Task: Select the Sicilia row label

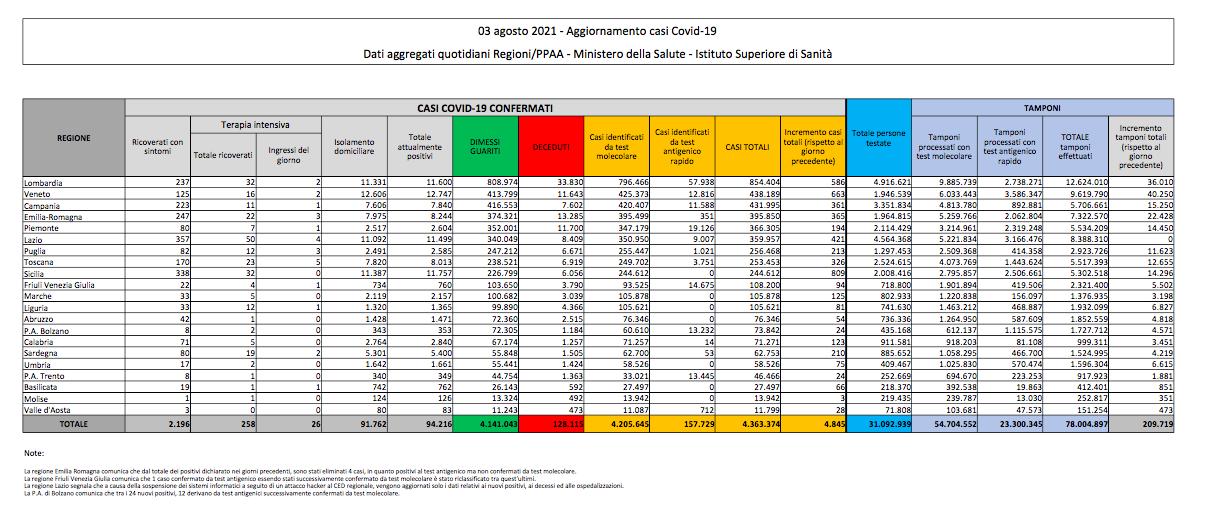Action: pos(38,274)
